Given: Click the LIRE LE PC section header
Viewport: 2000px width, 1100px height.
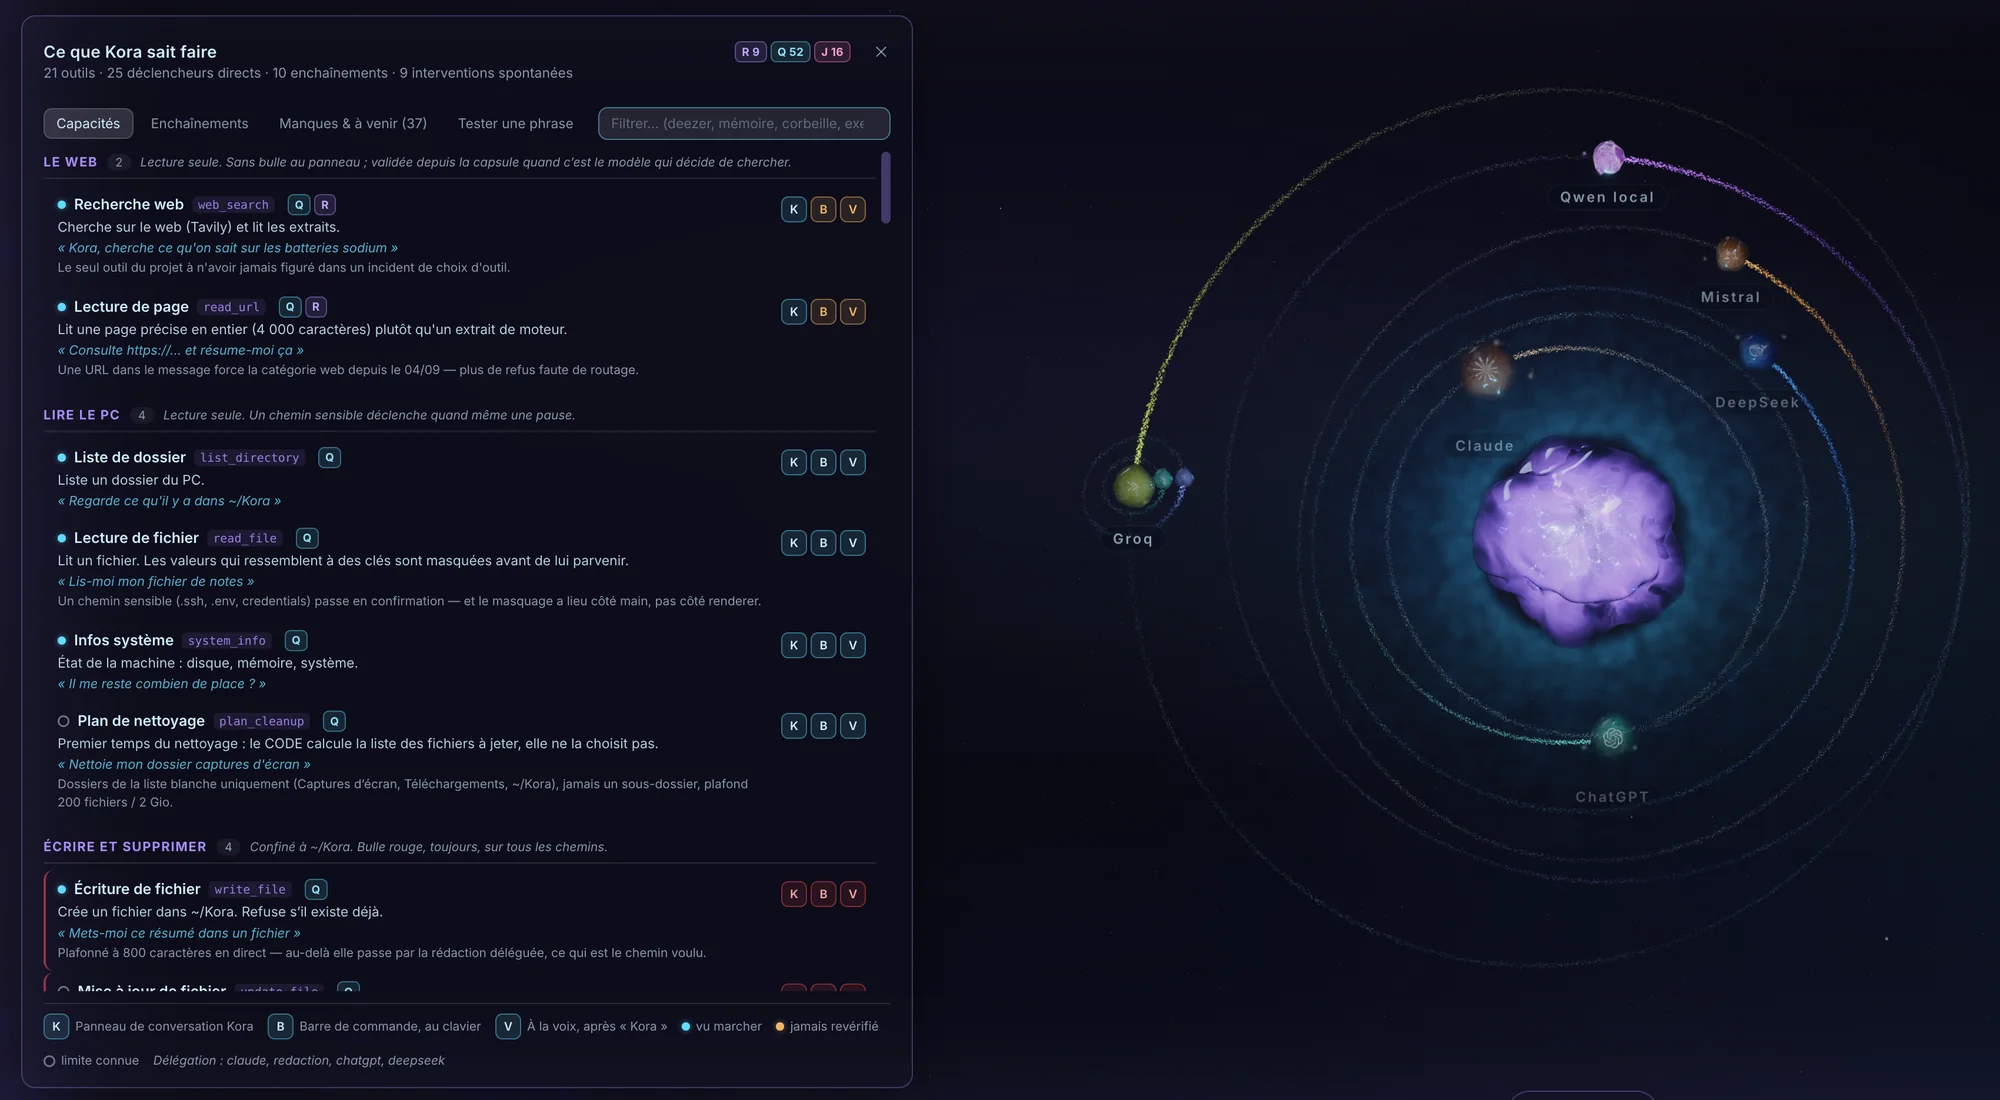Looking at the screenshot, I should click(81, 415).
